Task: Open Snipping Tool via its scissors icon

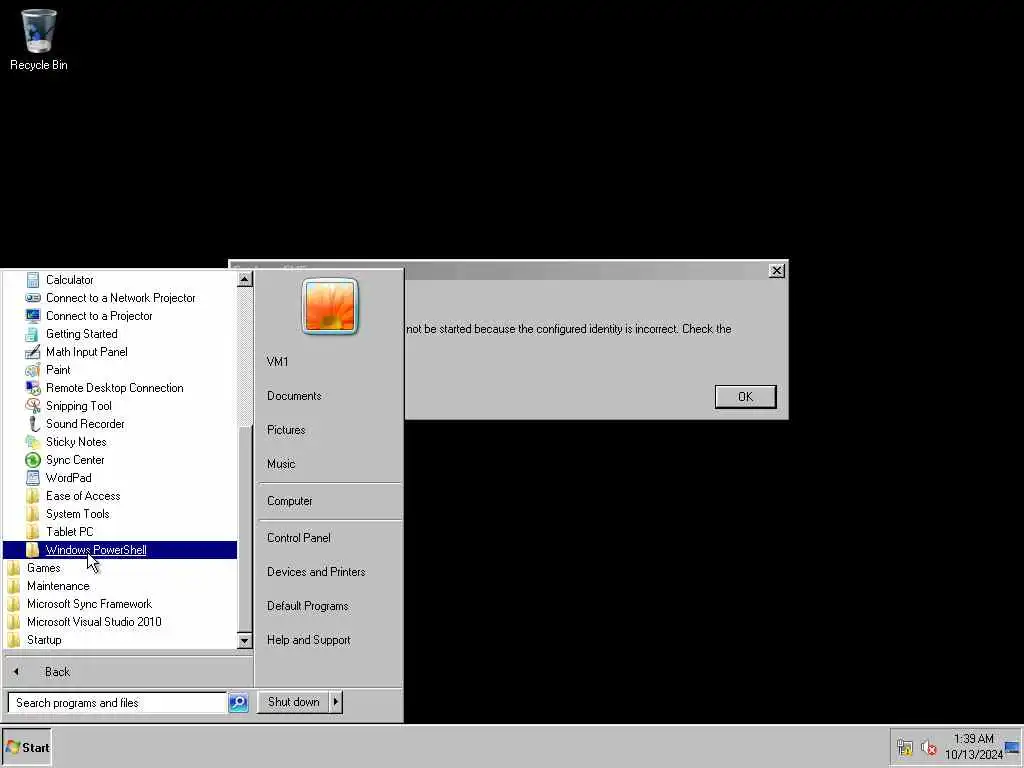Action: [x=33, y=406]
